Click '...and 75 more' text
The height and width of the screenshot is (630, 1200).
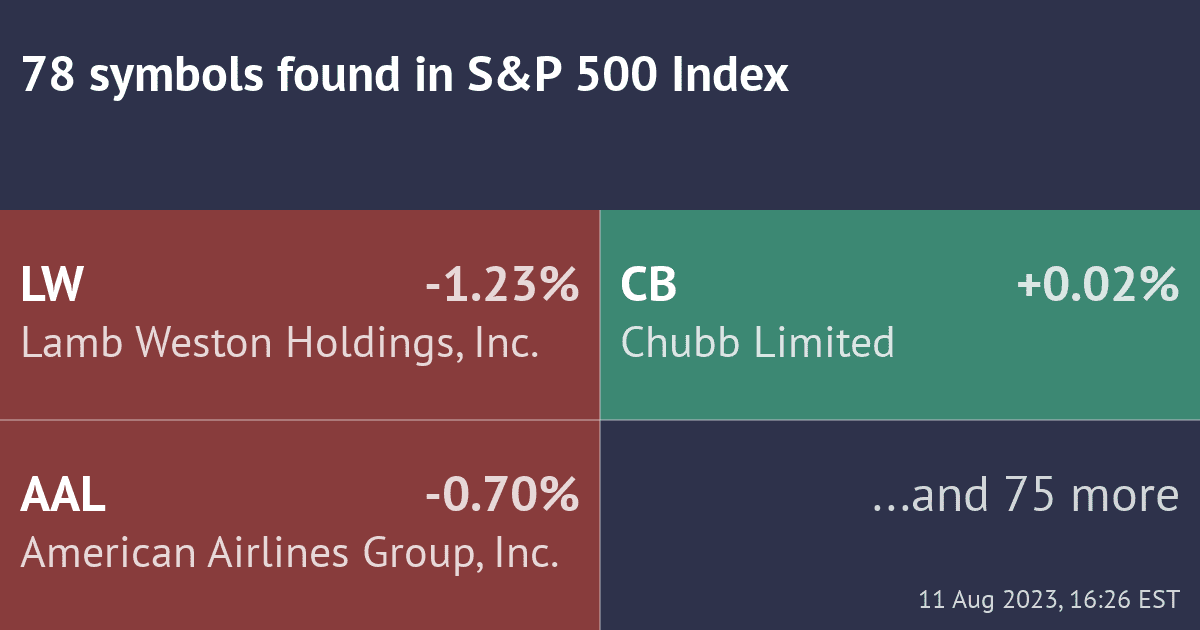coord(1025,496)
